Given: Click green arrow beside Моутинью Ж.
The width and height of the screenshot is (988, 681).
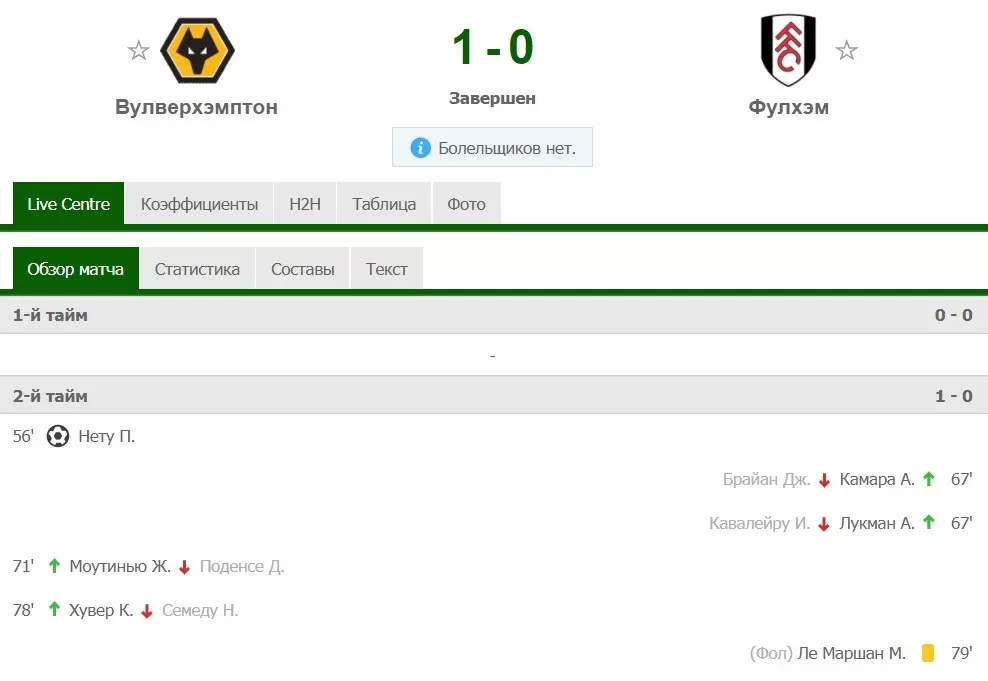Looking at the screenshot, I should (54, 566).
